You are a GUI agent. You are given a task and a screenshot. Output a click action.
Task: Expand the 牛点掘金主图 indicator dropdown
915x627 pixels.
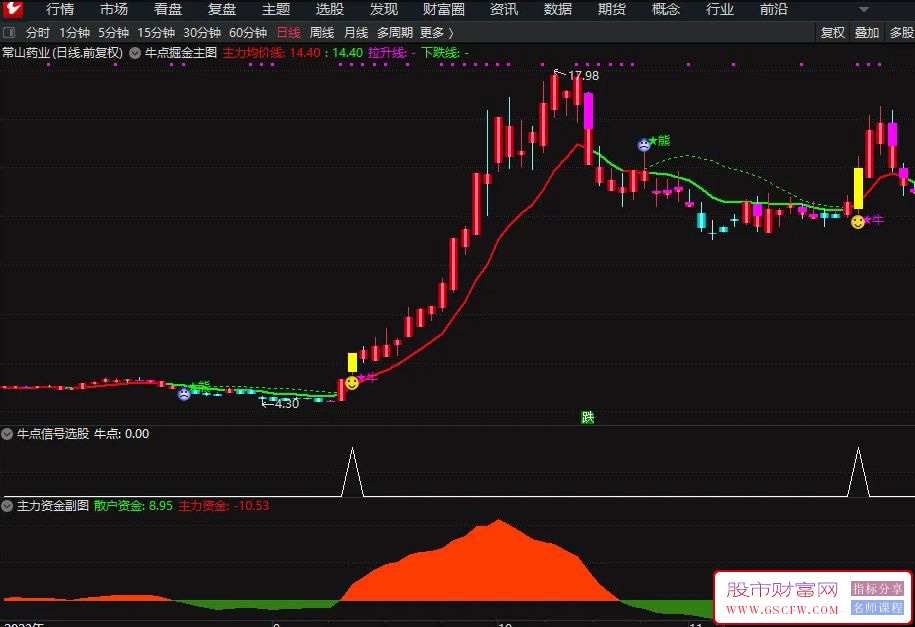coord(135,53)
